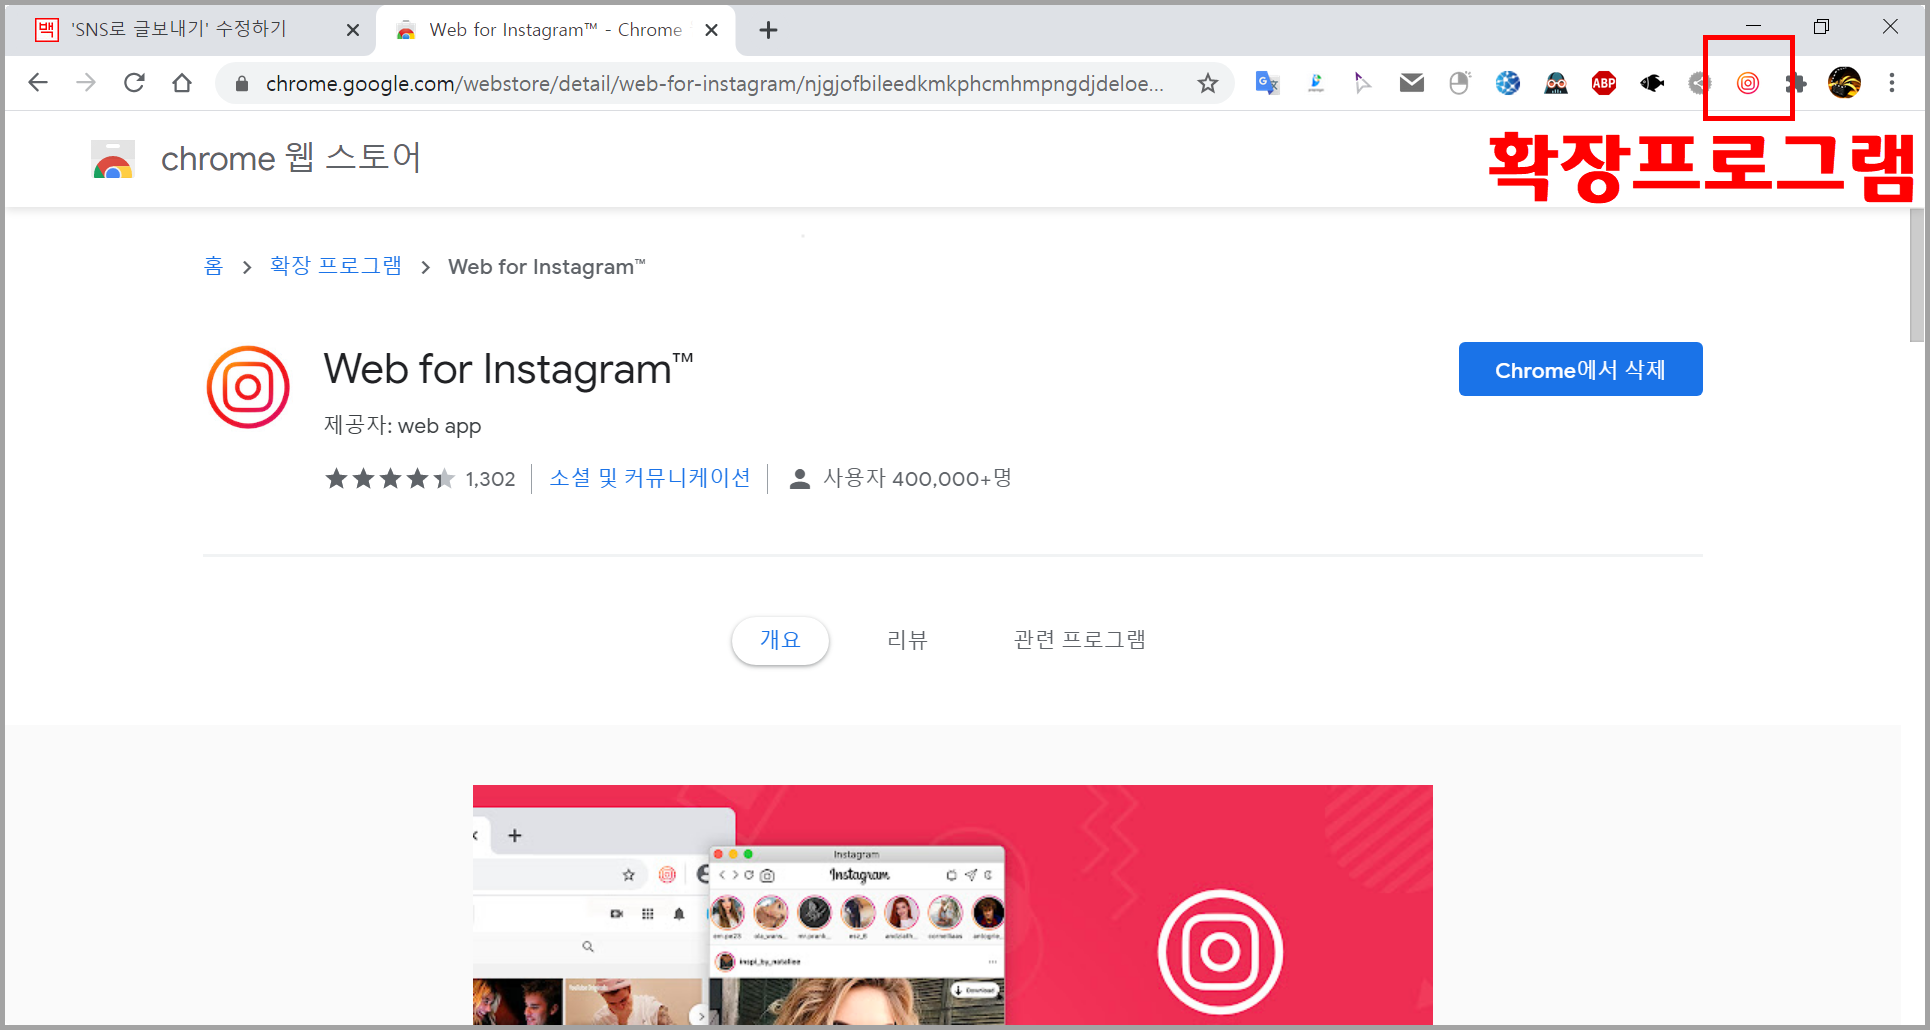This screenshot has height=1030, width=1930.
Task: Bookmark this page with the star icon
Action: click(1208, 83)
